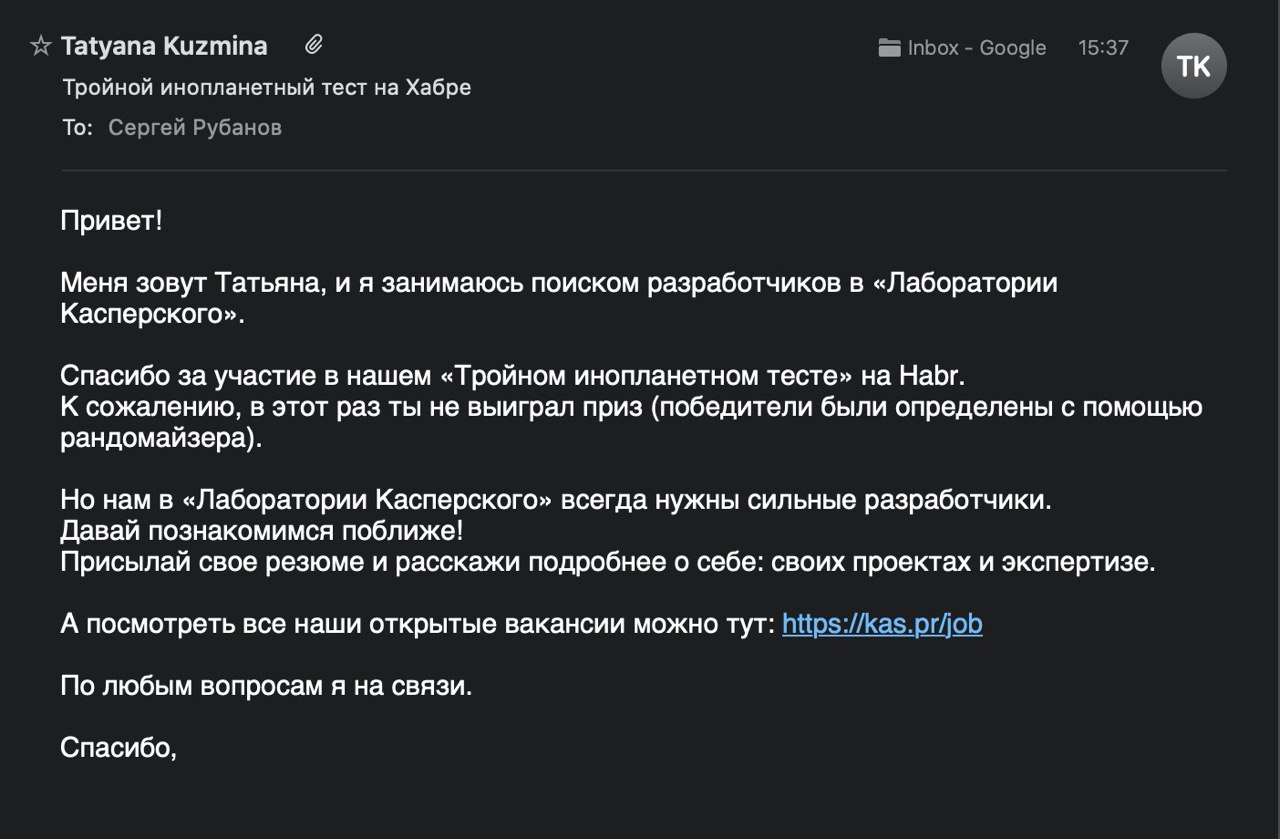
Task: Click the Inbox - Google mailbox label
Action: (977, 48)
